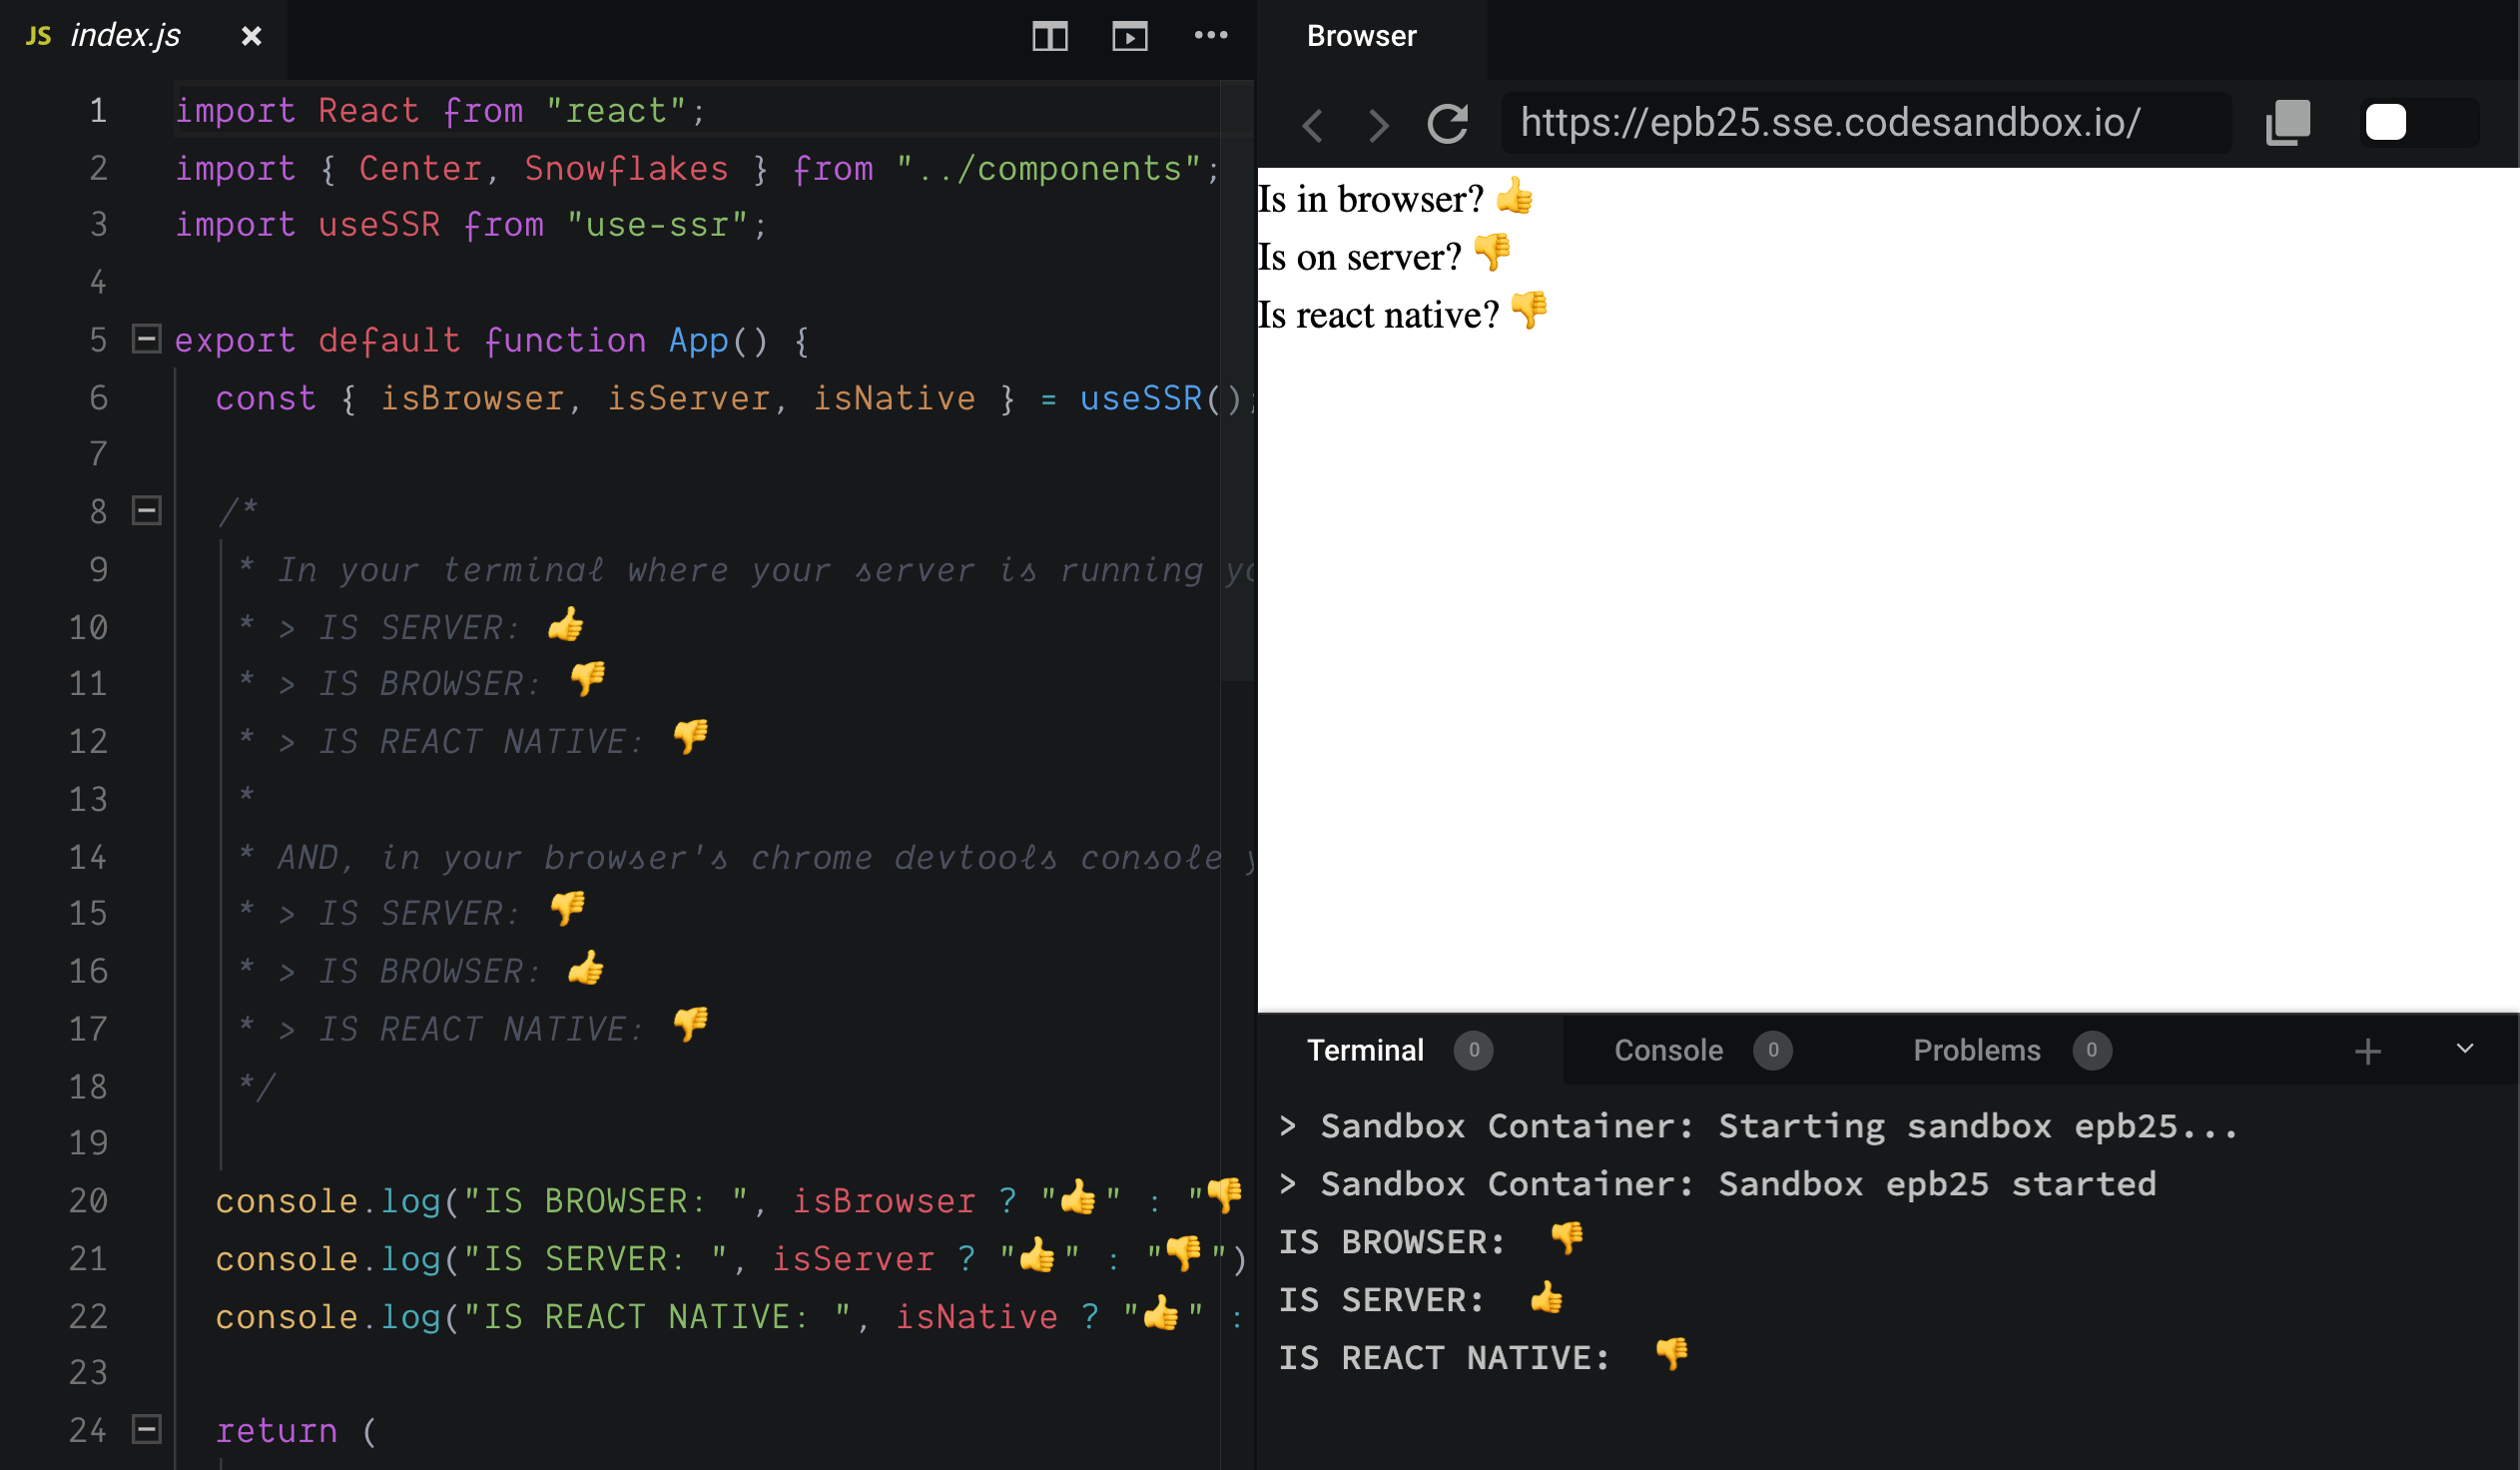Select the Browser panel tab
This screenshot has width=2520, height=1470.
tap(1361, 36)
